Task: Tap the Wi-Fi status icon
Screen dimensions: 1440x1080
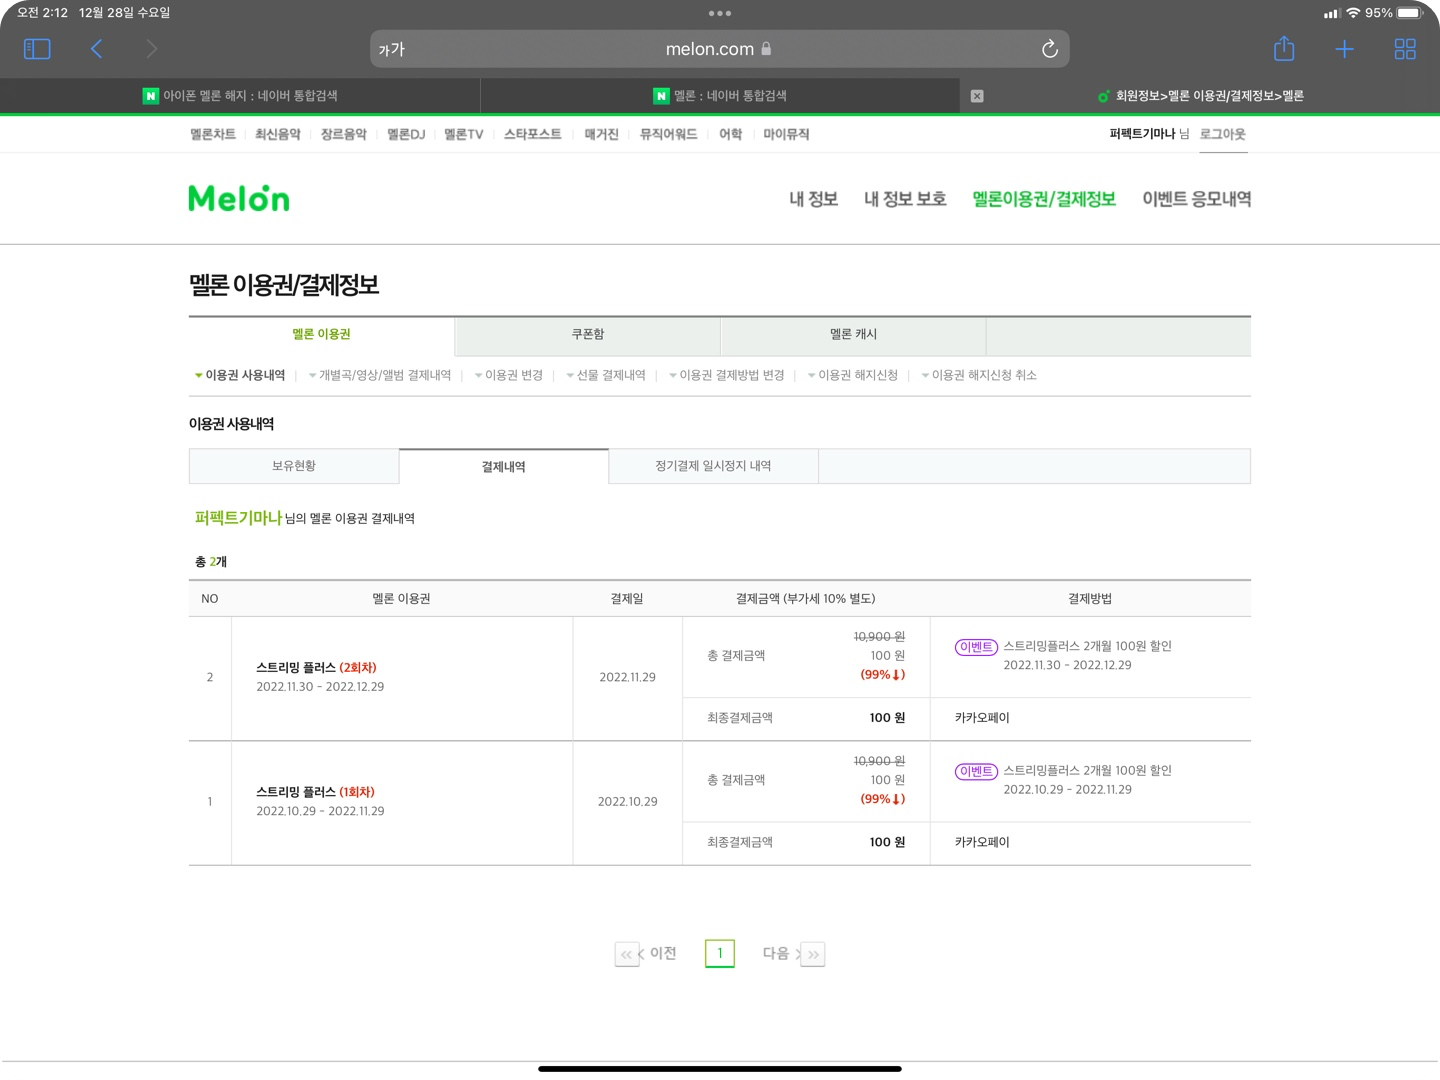Action: click(1353, 13)
